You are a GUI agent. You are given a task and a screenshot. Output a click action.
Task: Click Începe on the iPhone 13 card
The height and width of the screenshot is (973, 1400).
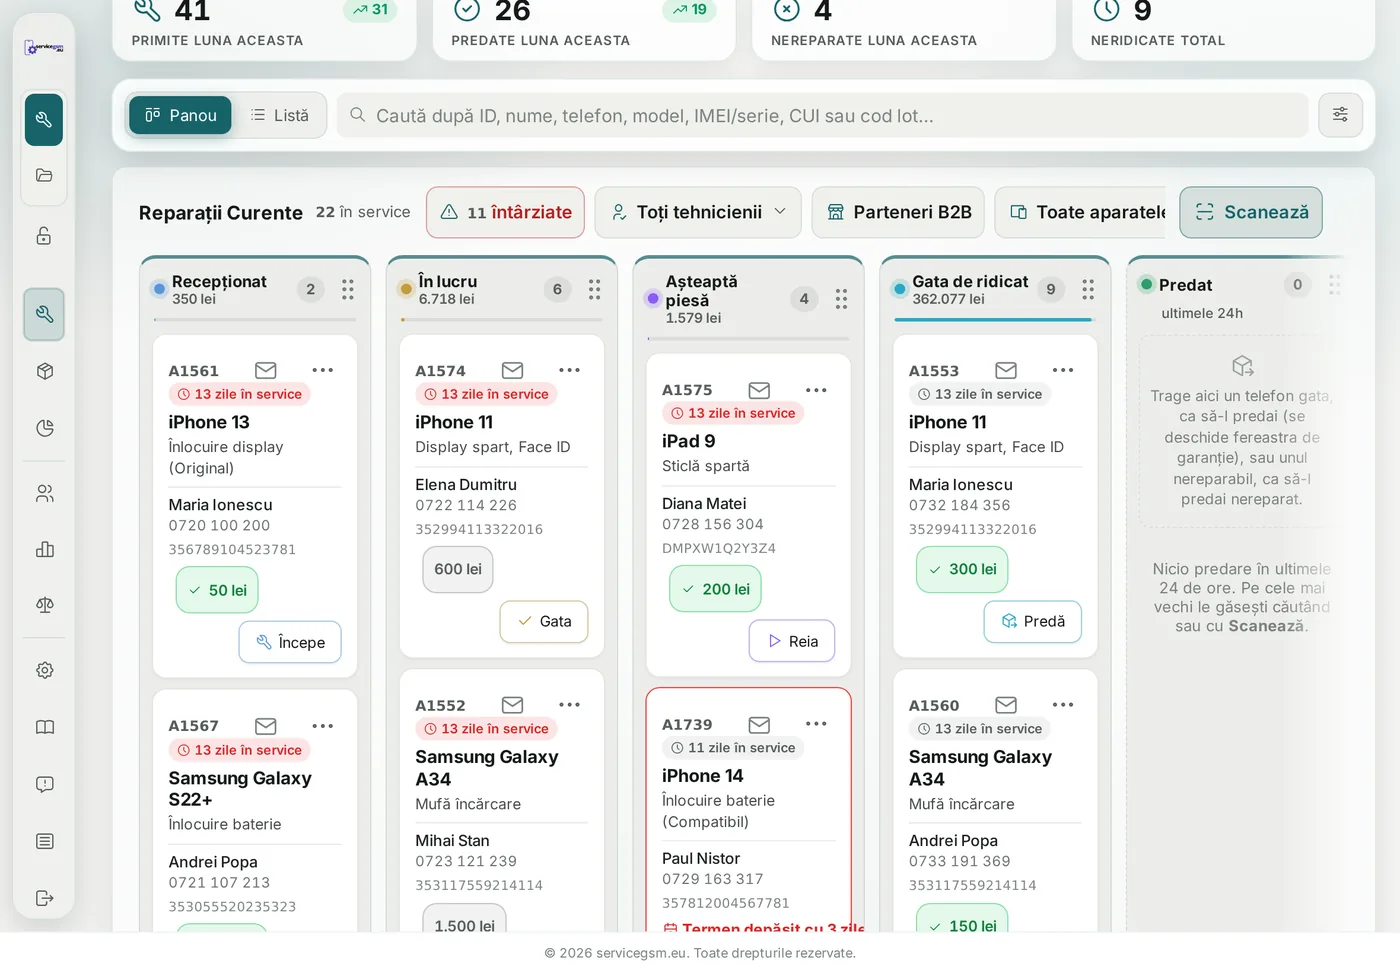point(290,642)
